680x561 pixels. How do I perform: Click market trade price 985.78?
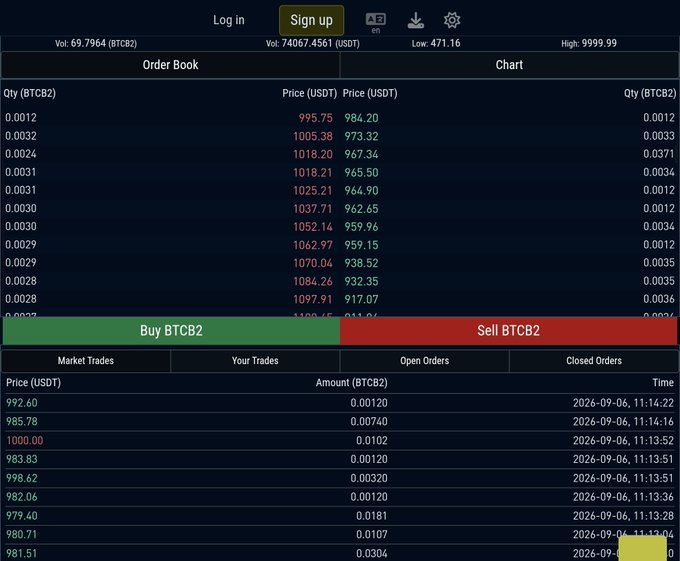click(22, 421)
